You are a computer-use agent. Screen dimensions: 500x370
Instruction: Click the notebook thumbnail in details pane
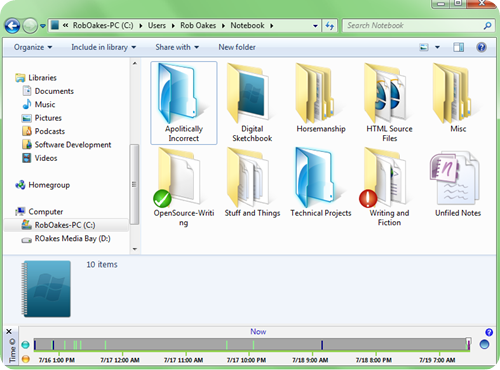46,289
